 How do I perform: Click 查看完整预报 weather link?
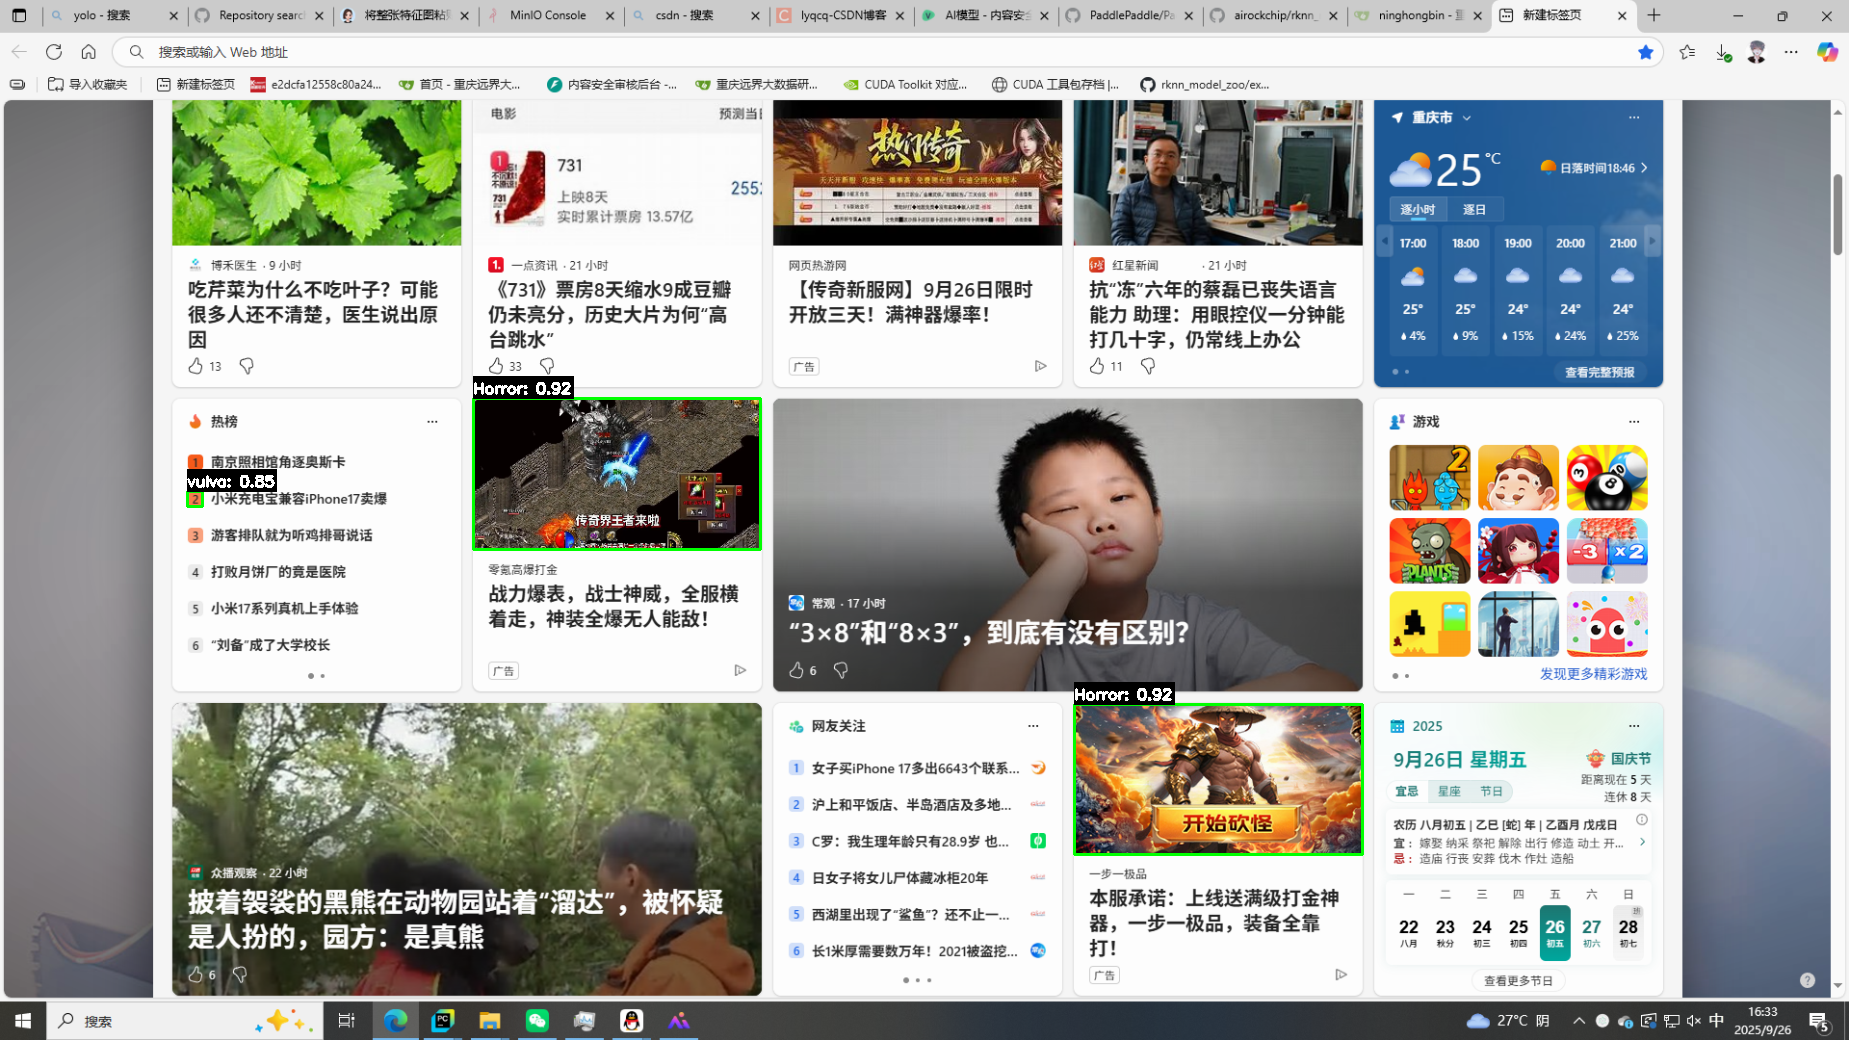(1599, 372)
